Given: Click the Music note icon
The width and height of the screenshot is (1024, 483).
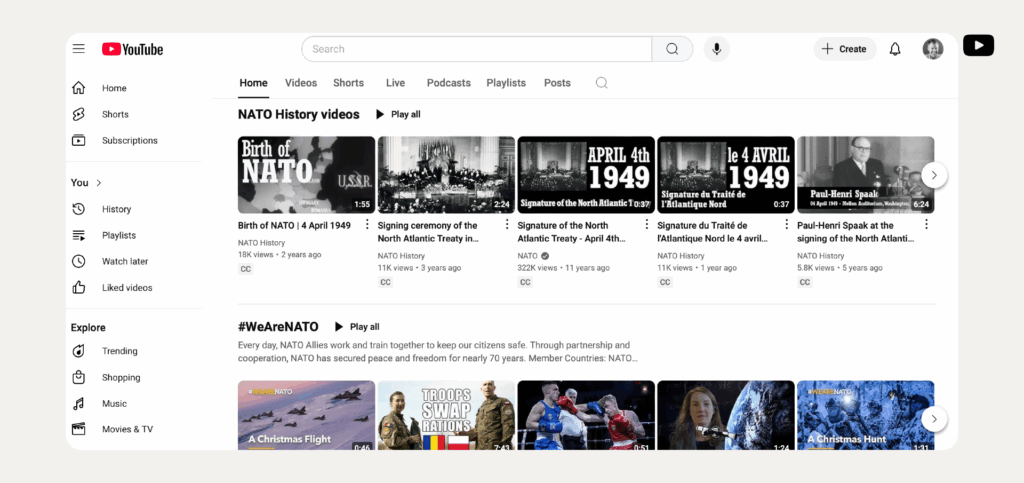Looking at the screenshot, I should point(78,403).
